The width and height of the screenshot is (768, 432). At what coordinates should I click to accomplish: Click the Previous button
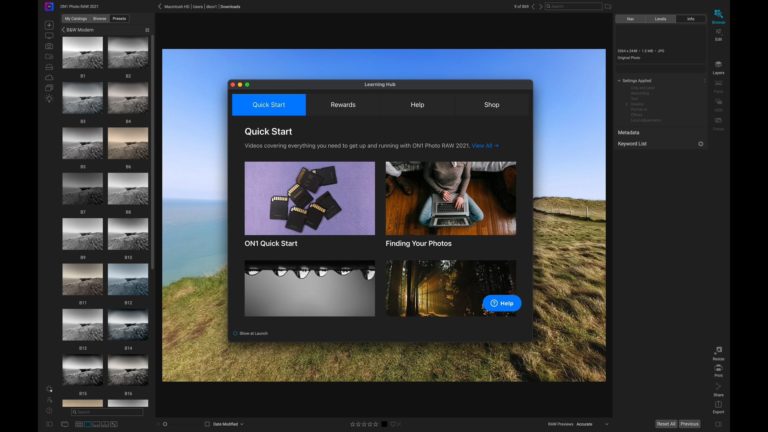689,424
